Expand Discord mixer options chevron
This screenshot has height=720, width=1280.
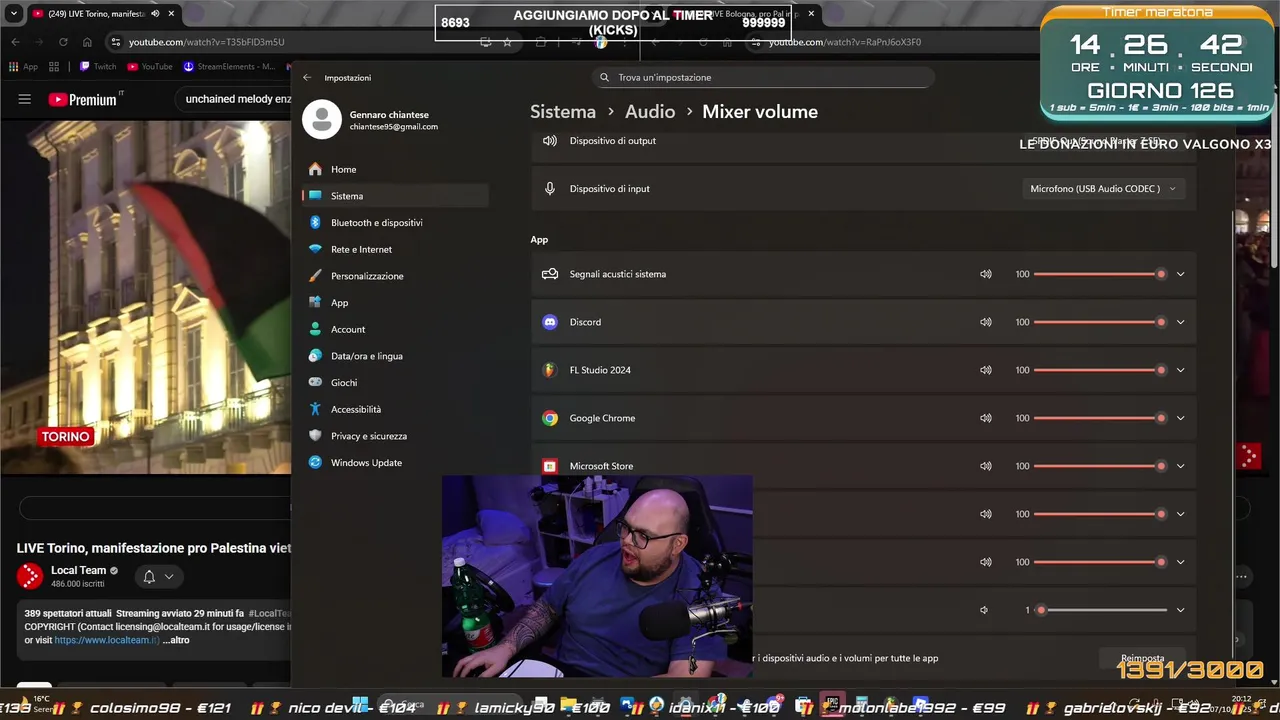(1180, 322)
